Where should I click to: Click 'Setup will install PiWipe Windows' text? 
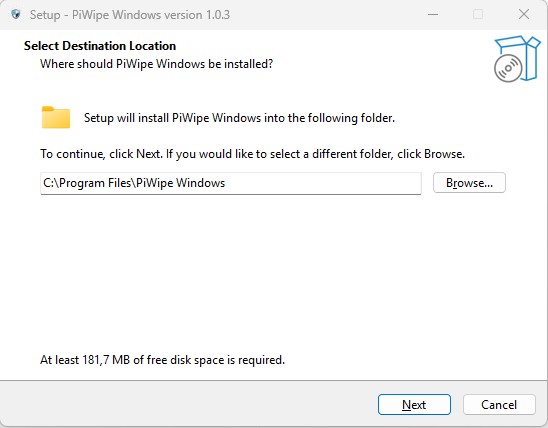pyautogui.click(x=239, y=118)
